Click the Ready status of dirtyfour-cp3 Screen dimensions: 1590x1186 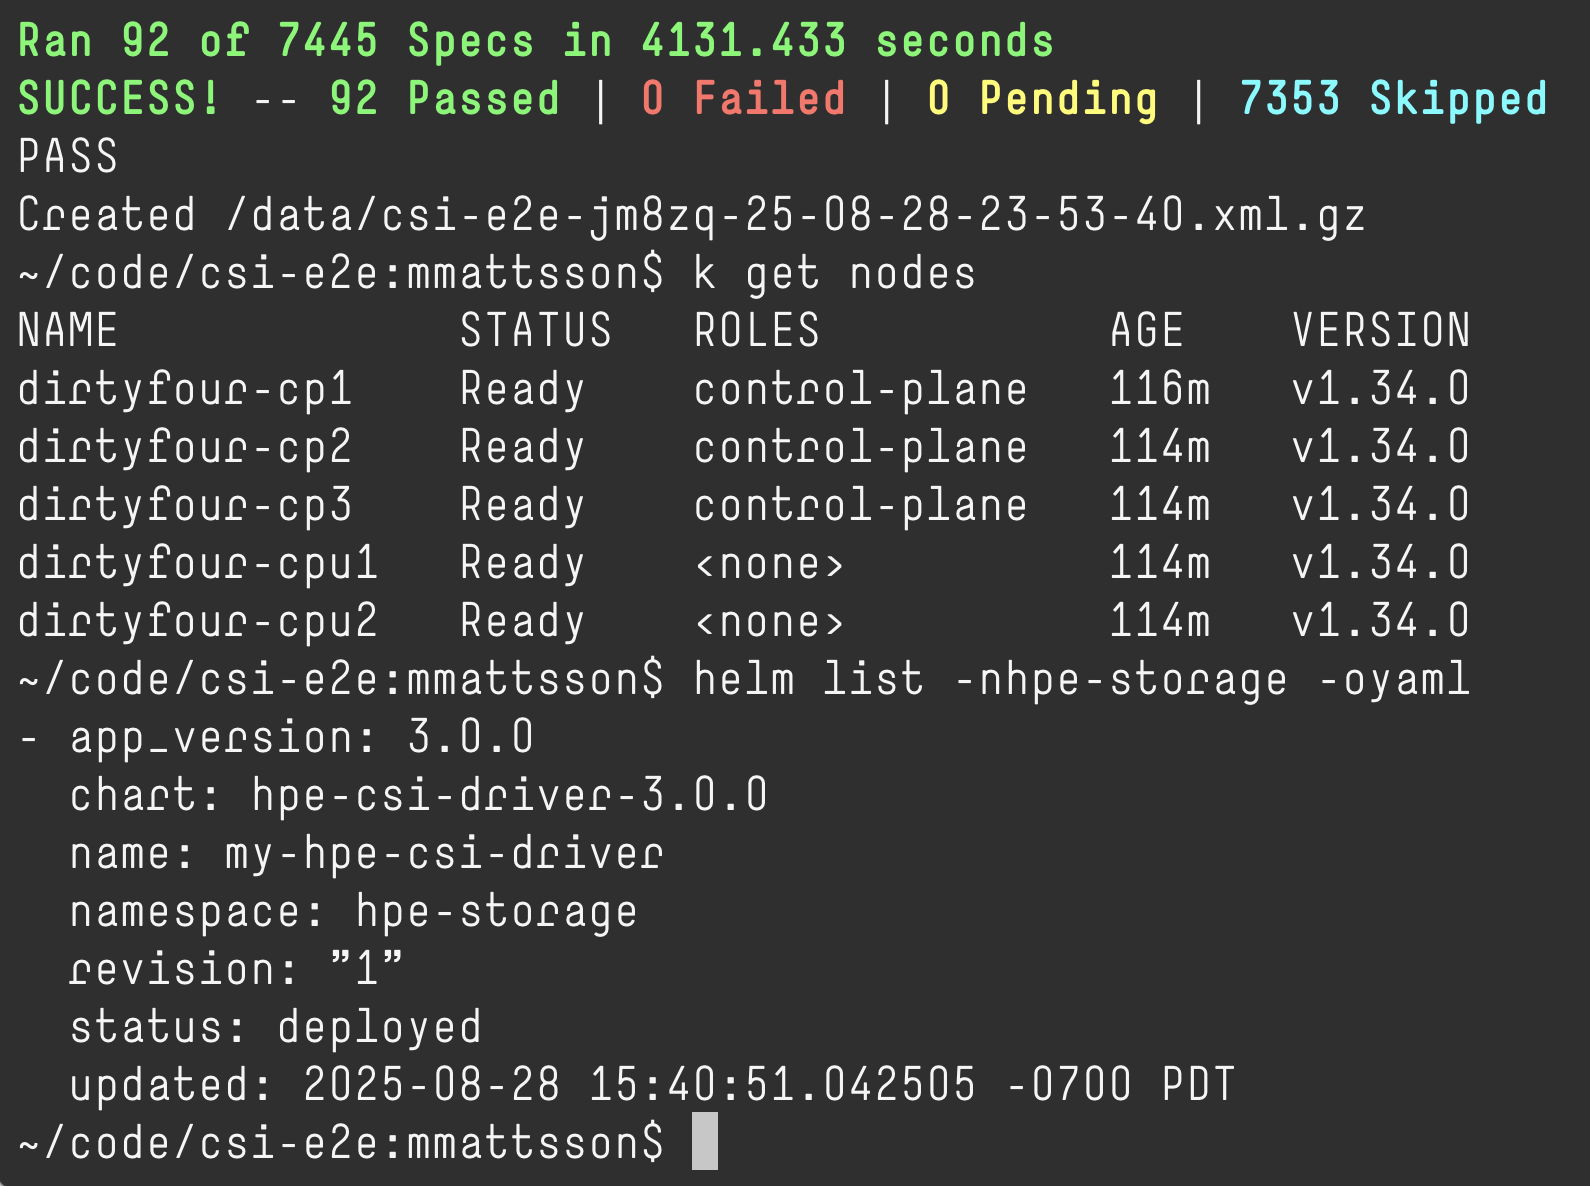[x=522, y=507]
